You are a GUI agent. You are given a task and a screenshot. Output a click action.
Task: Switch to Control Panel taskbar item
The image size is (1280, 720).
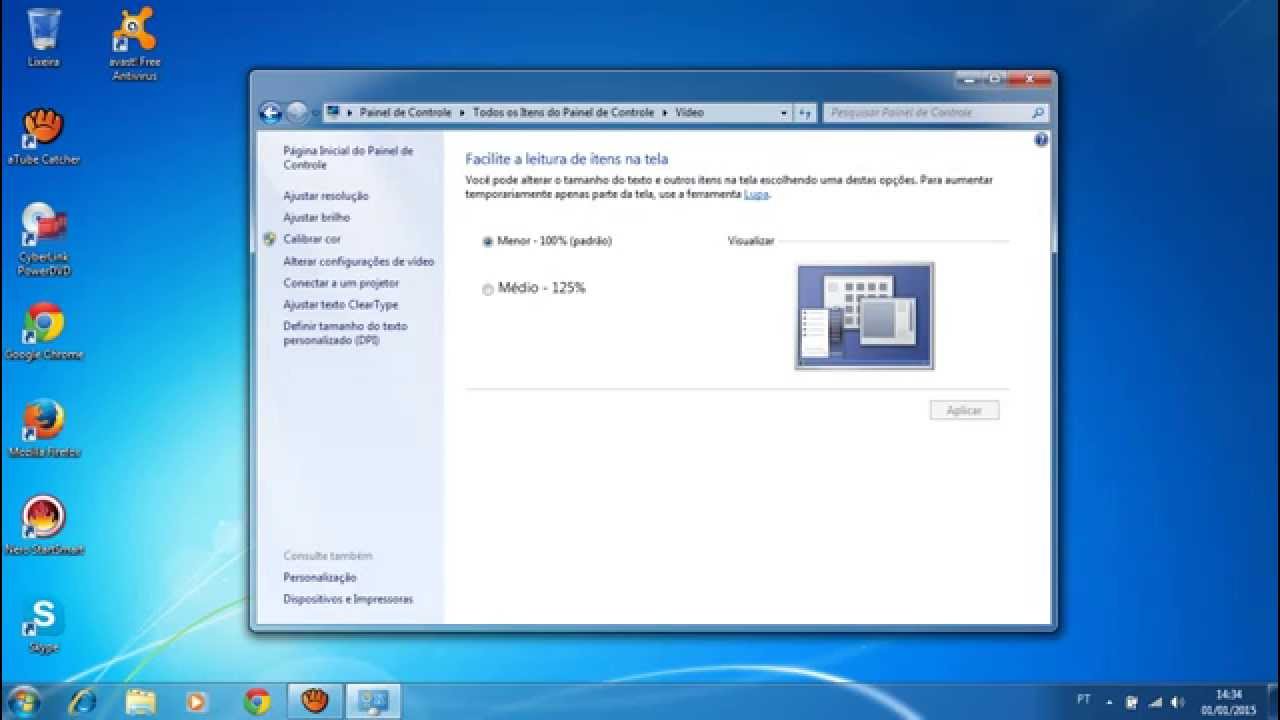(373, 701)
